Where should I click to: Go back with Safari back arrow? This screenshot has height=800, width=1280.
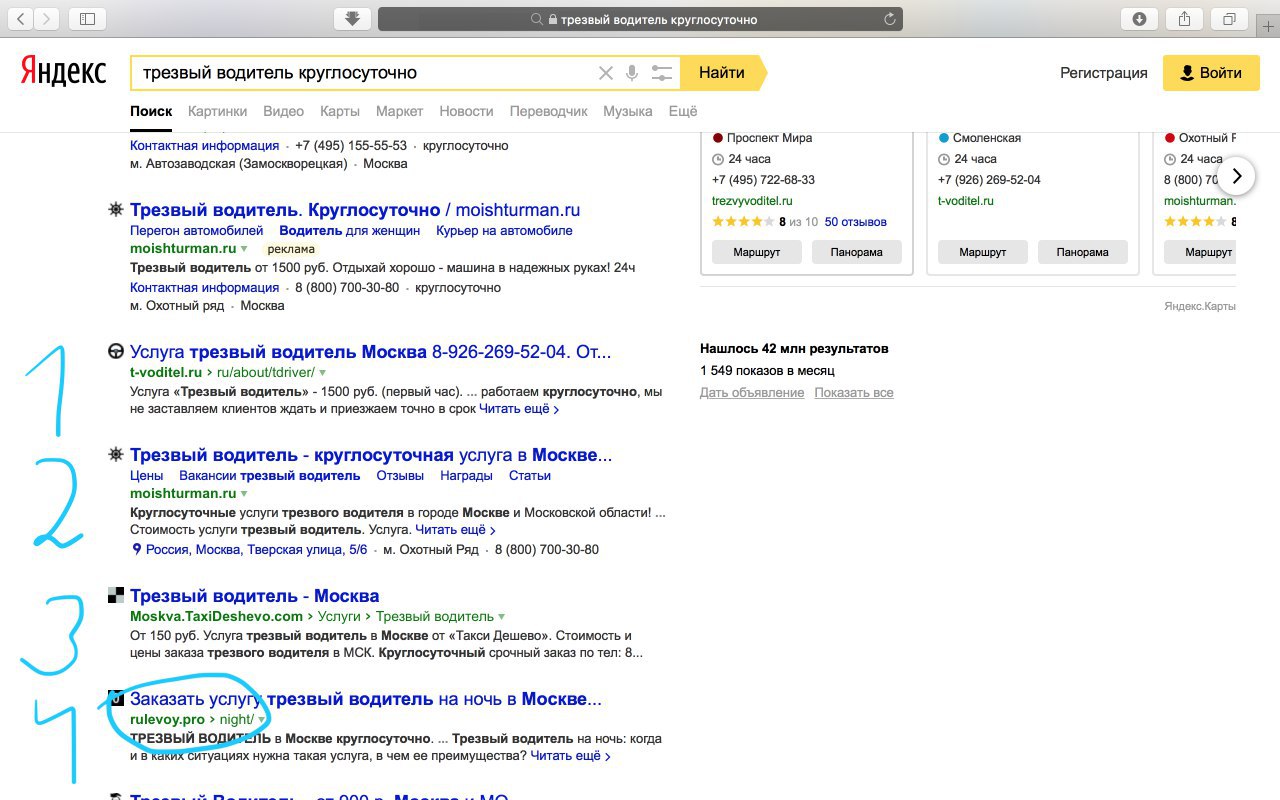(x=21, y=18)
